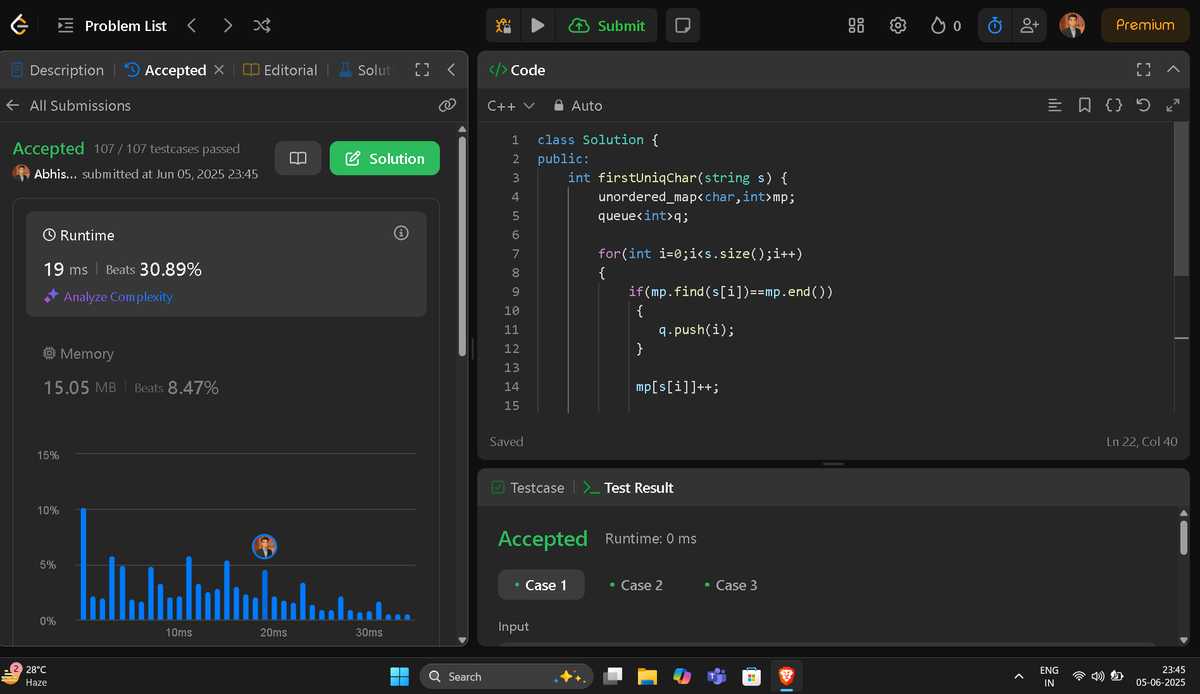Click the avatar marker on runtime chart
Image resolution: width=1200 pixels, height=694 pixels.
click(265, 546)
